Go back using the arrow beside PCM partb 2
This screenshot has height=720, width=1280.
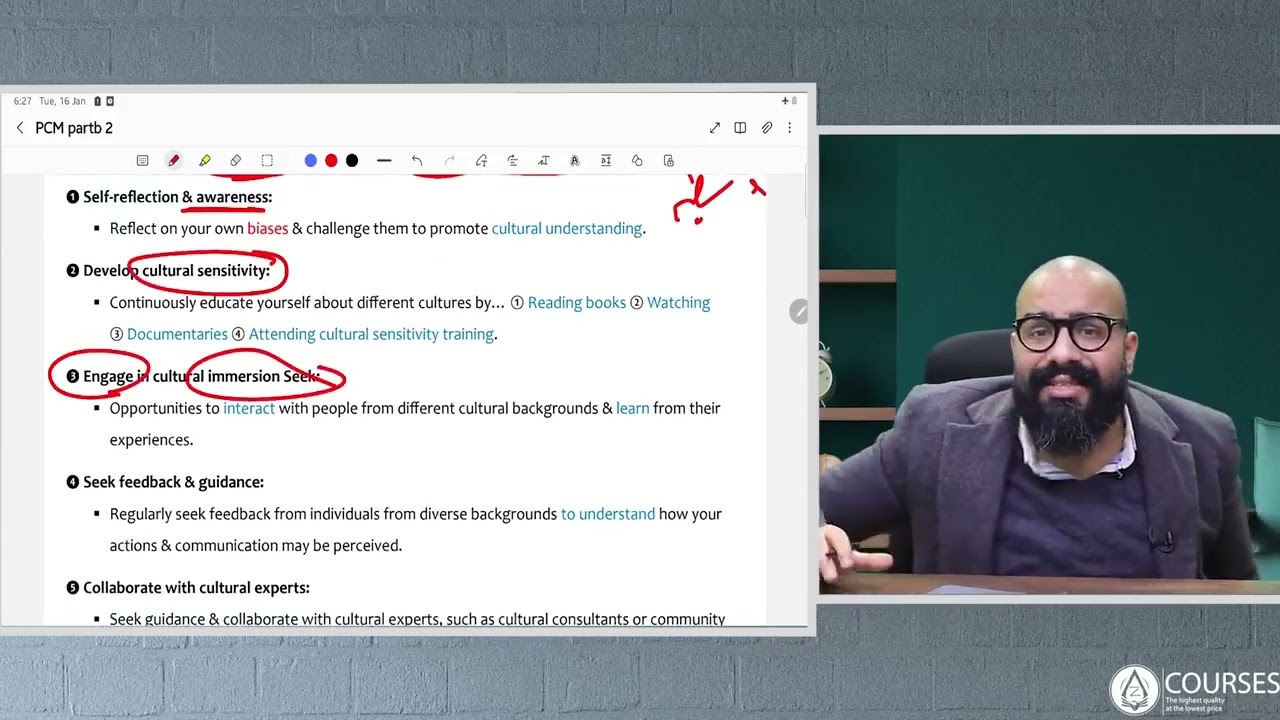(20, 128)
